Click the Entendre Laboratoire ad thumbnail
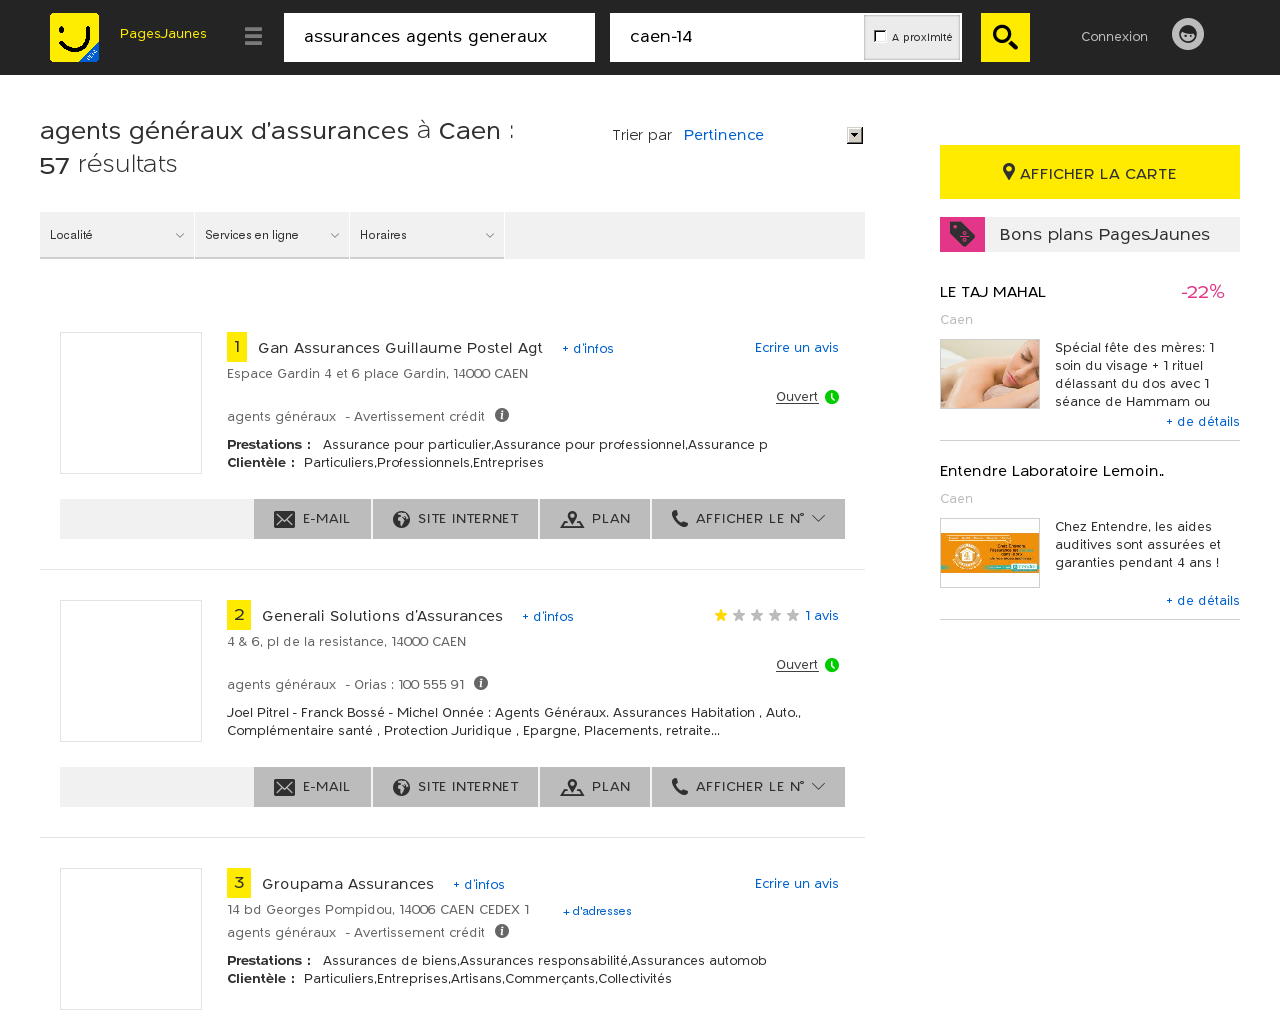1280x1024 pixels. (x=990, y=553)
